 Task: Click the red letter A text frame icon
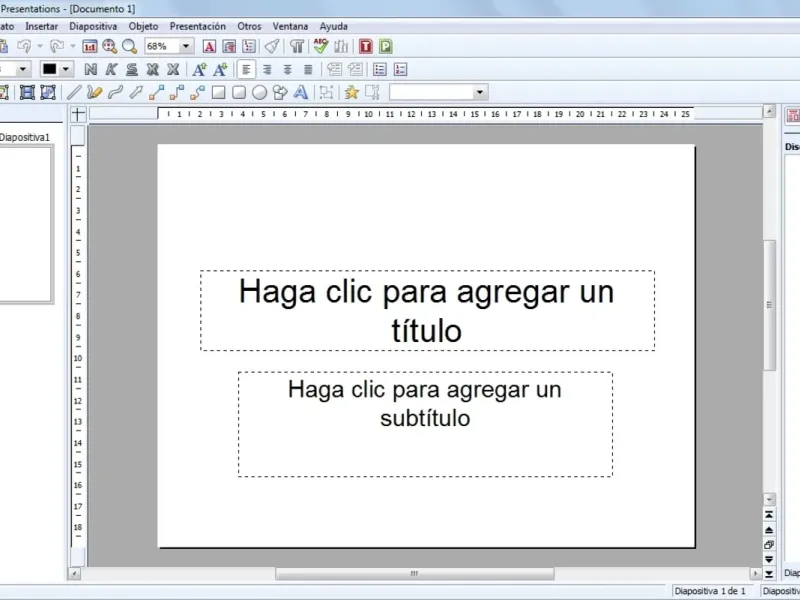click(209, 46)
